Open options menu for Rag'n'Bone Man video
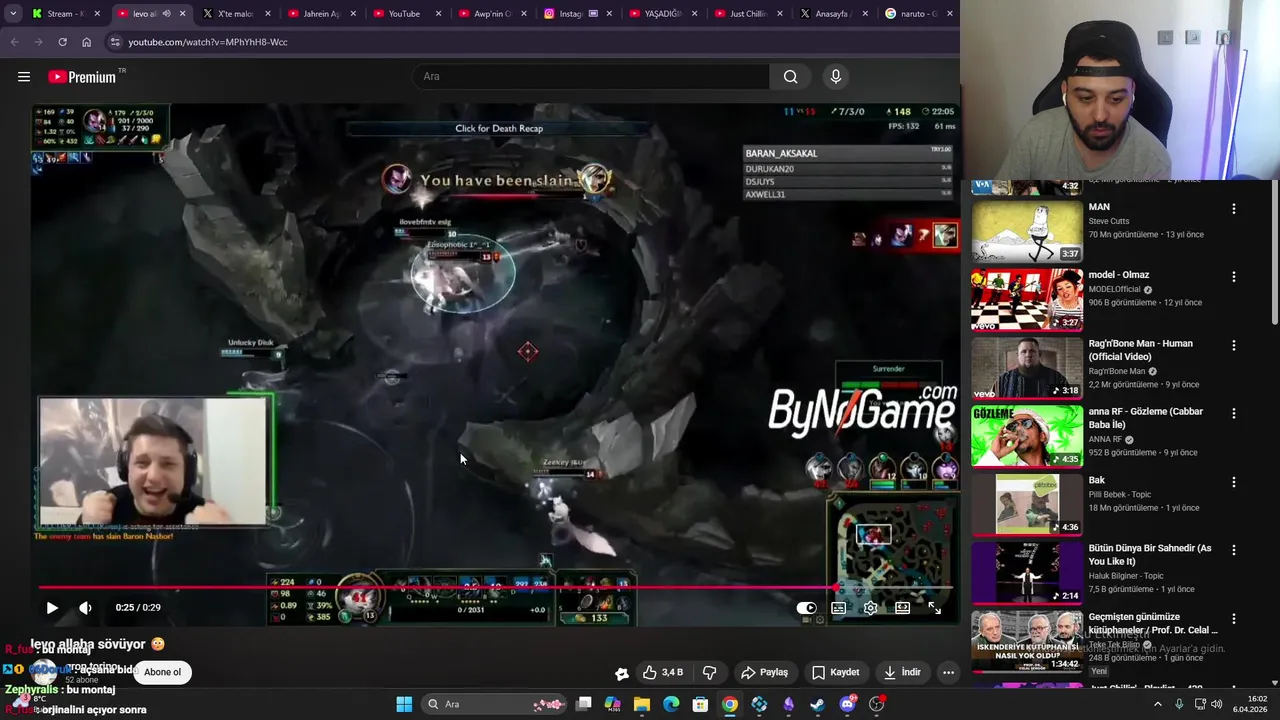This screenshot has height=720, width=1280. tap(1233, 345)
